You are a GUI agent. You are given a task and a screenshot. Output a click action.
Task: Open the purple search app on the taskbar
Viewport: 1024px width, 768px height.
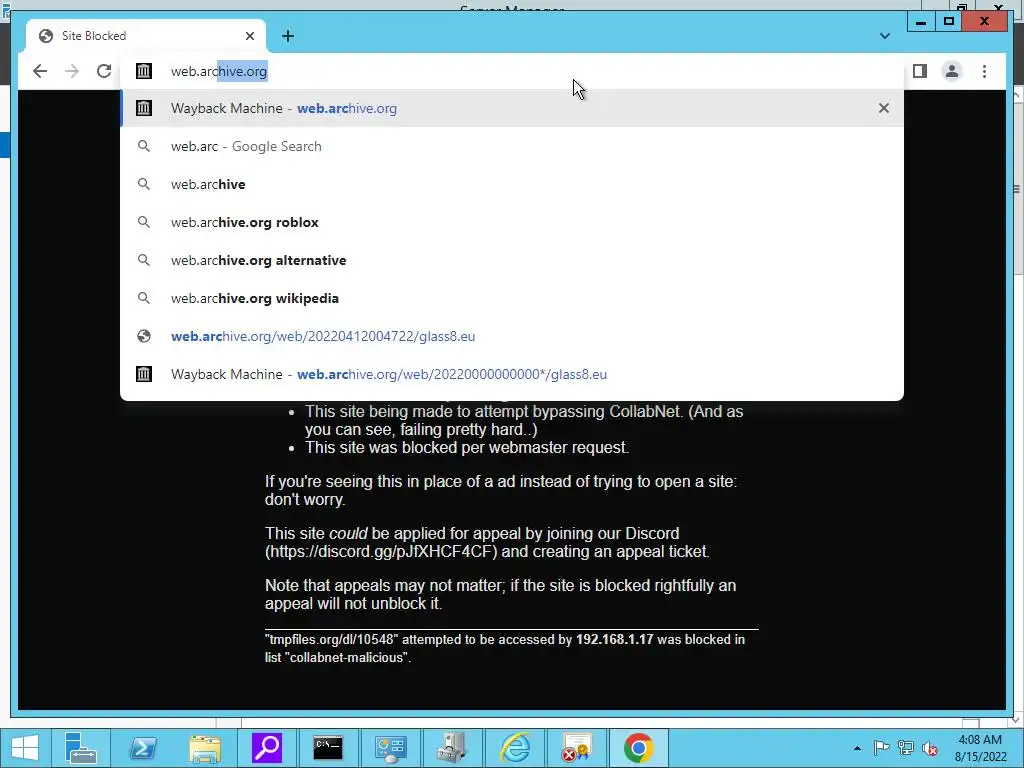[x=266, y=748]
